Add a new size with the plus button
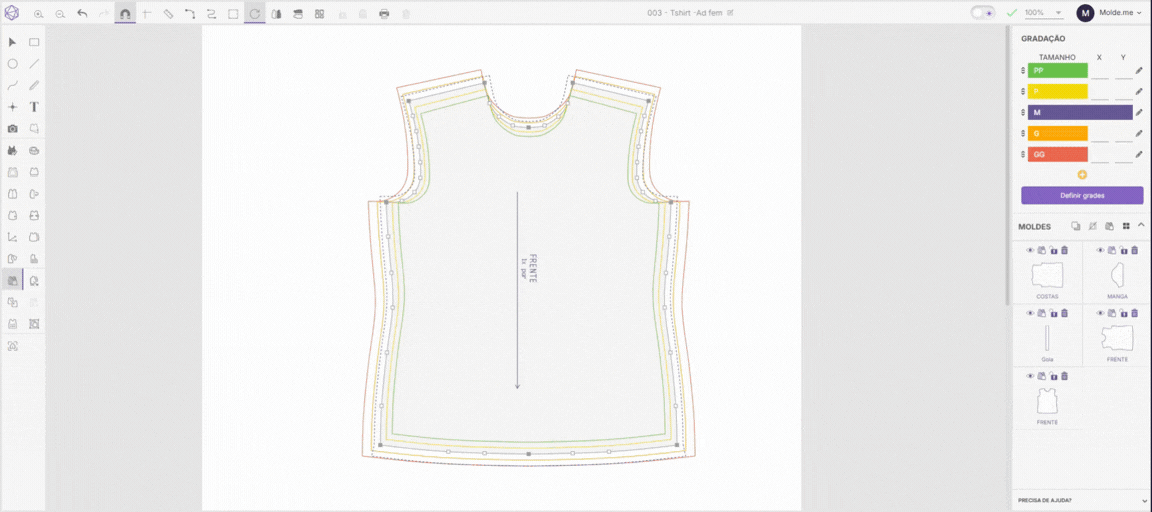Screen dimensions: 1152x512 [x=1082, y=175]
